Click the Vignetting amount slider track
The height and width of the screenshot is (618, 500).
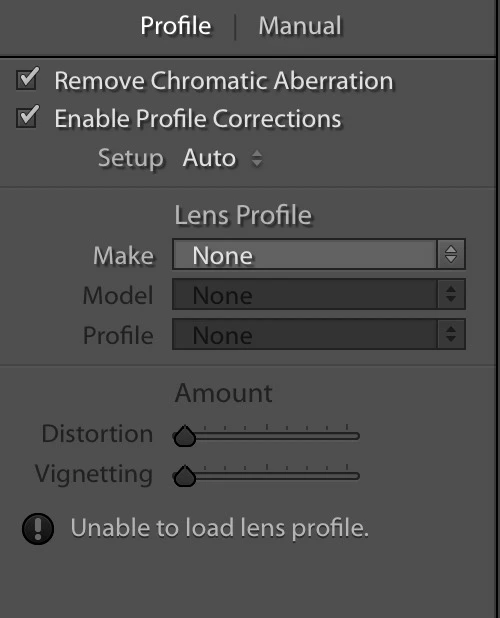[266, 476]
